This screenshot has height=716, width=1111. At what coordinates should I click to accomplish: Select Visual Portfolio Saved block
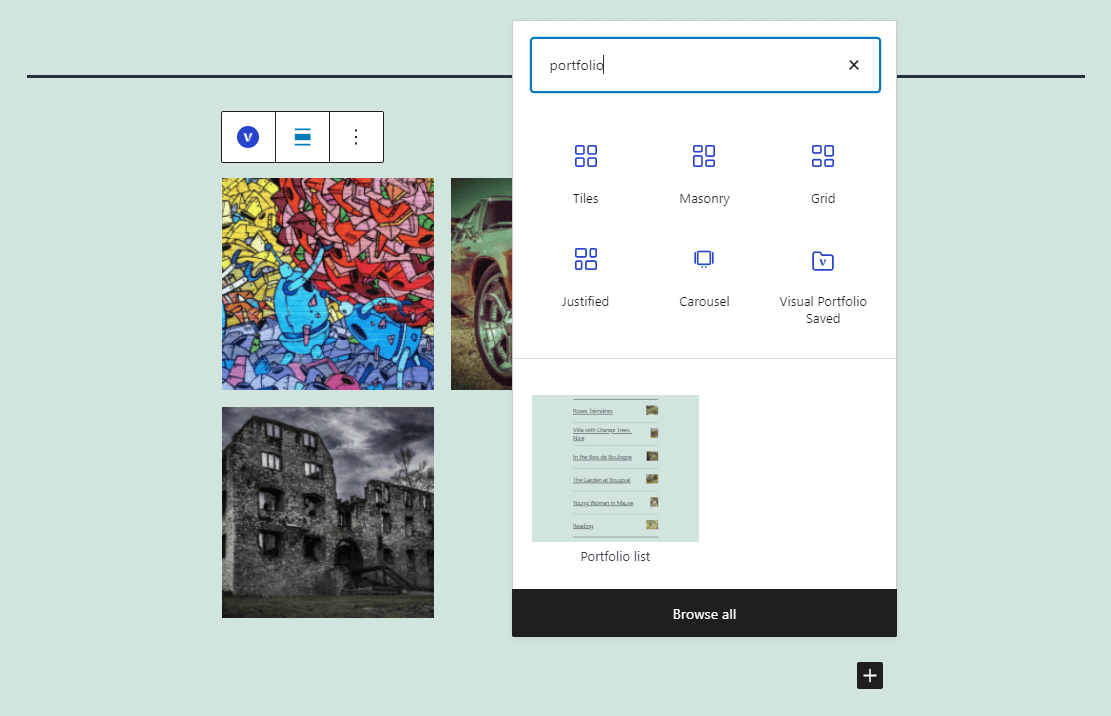[x=823, y=285]
